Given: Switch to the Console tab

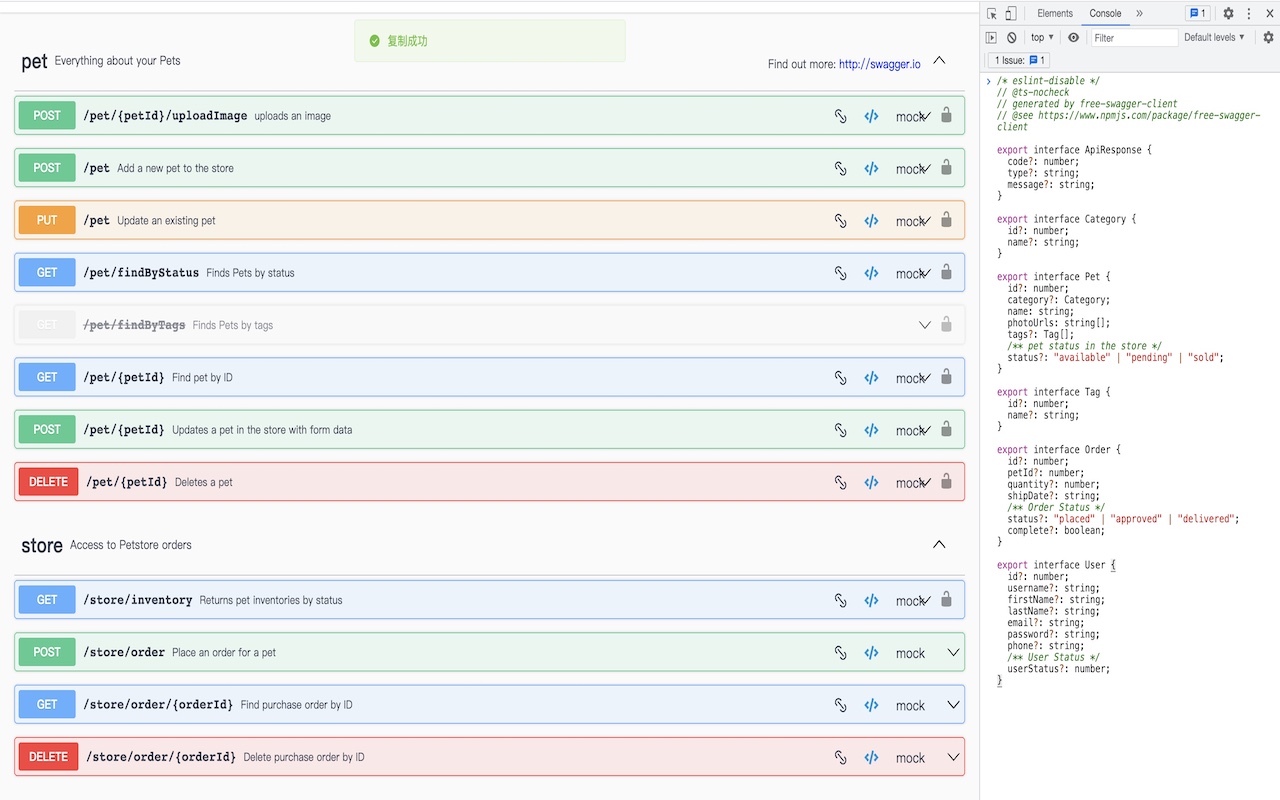Looking at the screenshot, I should pos(1105,13).
